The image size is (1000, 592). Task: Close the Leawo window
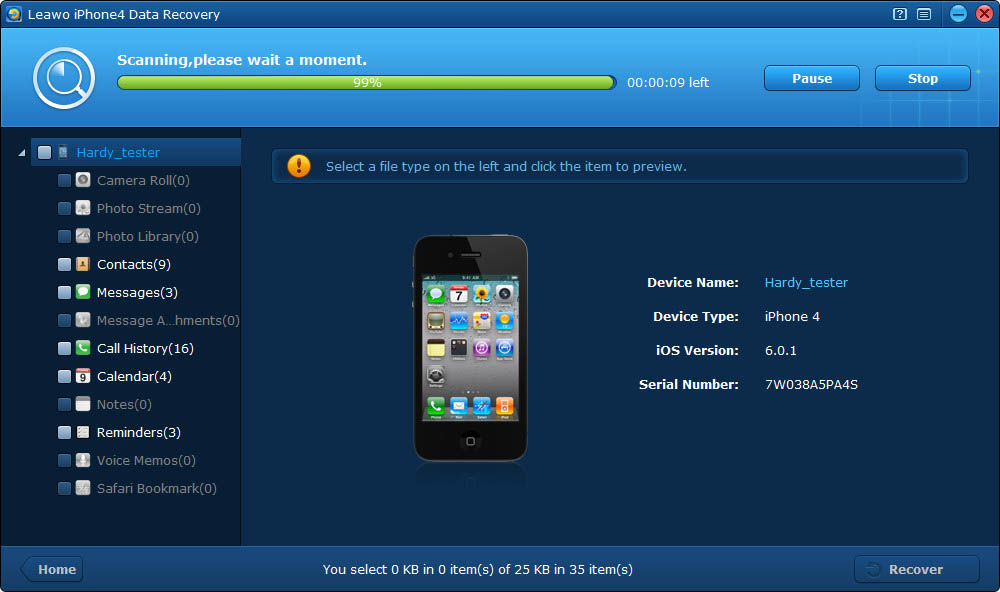click(x=985, y=14)
